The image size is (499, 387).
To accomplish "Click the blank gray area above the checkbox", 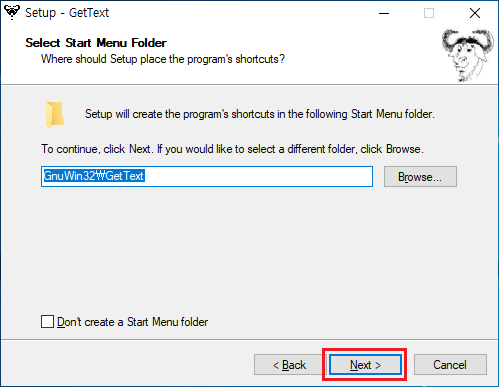I will 249,250.
